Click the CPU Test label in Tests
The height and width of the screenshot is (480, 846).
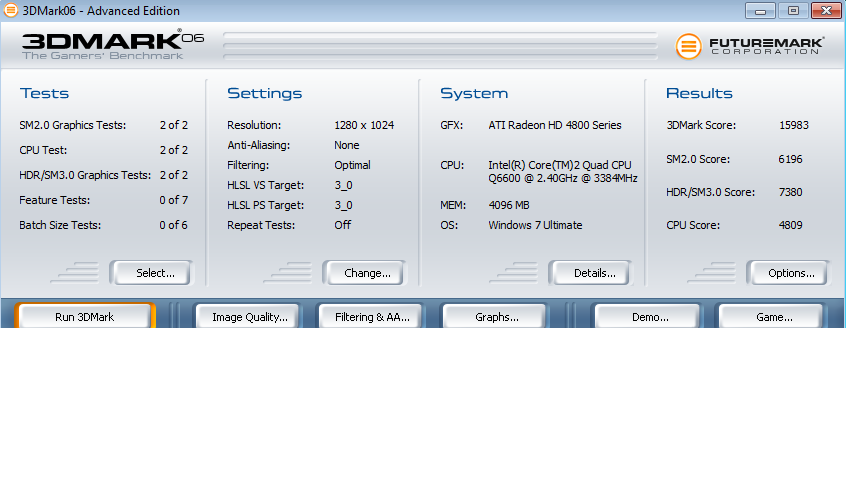point(43,150)
